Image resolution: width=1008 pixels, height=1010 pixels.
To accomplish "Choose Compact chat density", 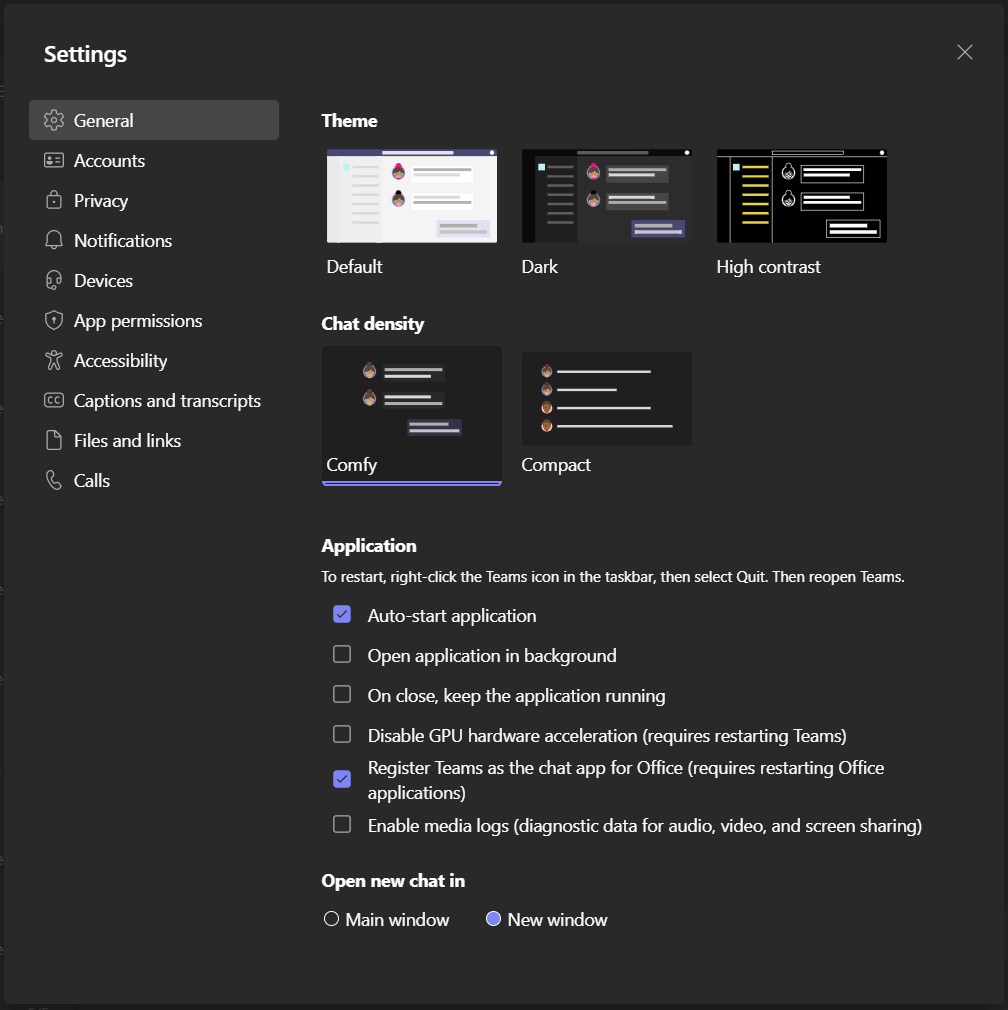I will coord(606,398).
